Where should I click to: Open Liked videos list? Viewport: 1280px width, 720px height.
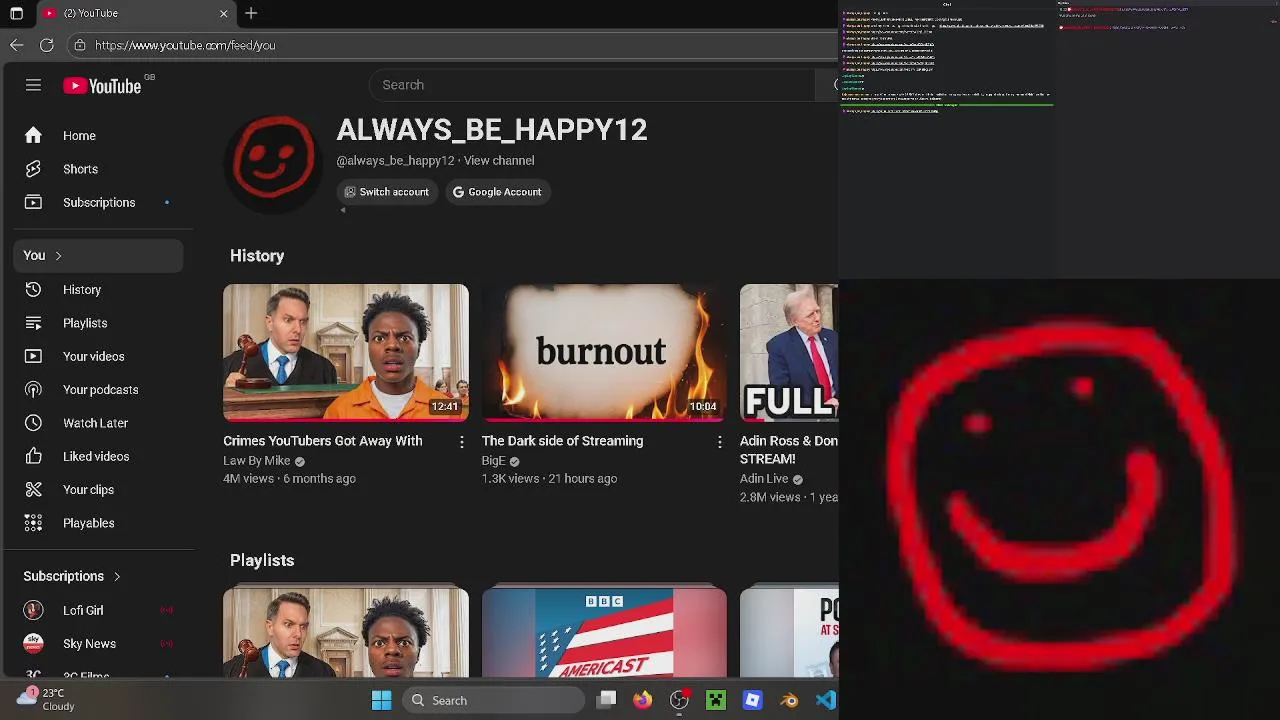pyautogui.click(x=98, y=456)
